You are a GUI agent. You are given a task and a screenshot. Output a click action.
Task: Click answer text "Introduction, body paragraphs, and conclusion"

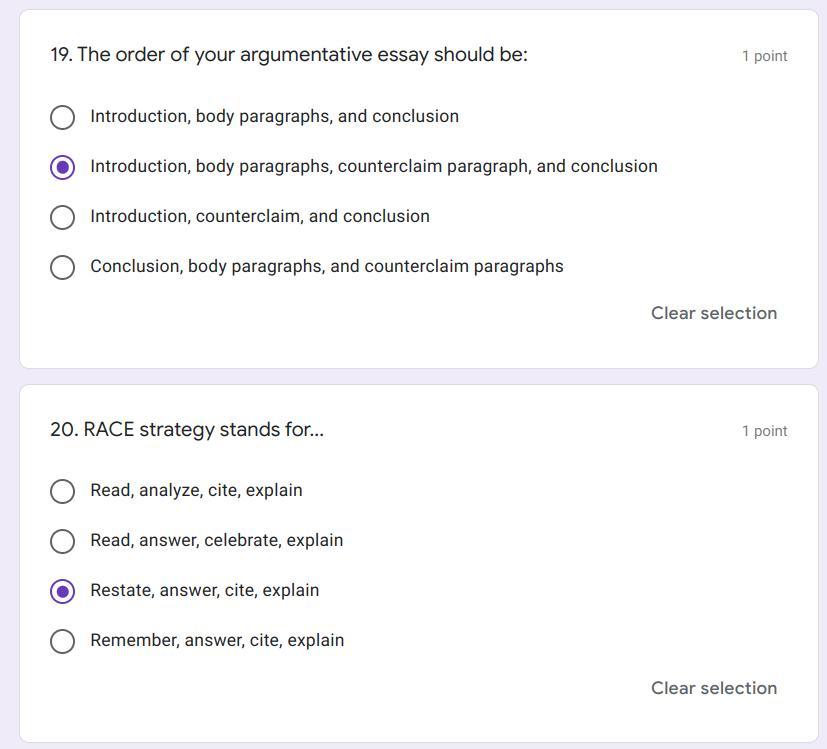click(274, 116)
